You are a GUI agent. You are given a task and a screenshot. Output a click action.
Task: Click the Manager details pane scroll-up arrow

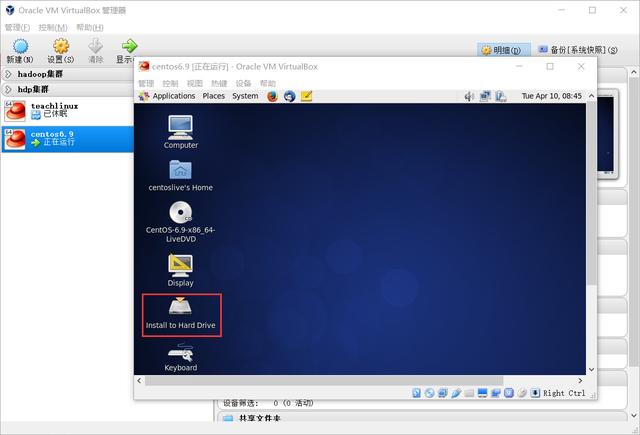point(634,72)
